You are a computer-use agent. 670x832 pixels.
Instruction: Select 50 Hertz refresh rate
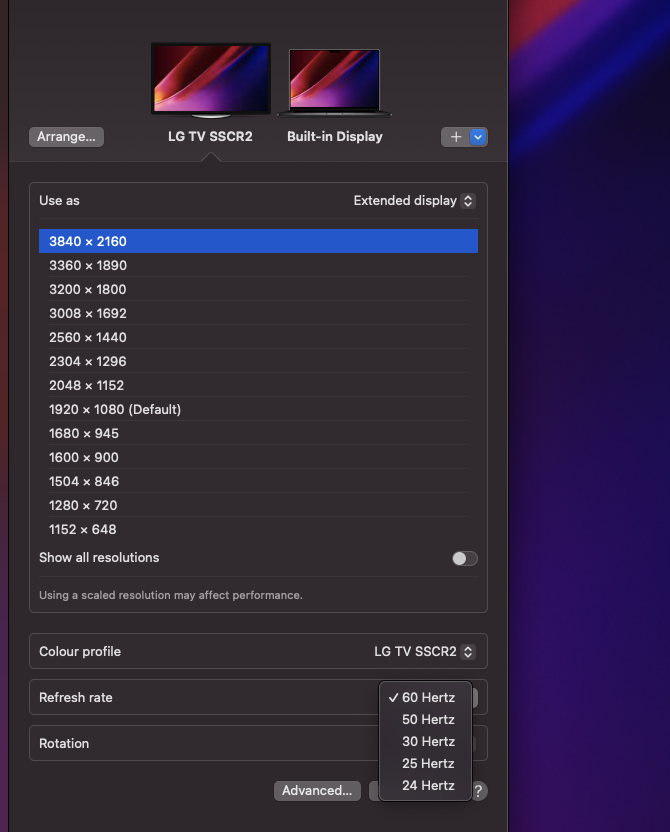point(428,719)
